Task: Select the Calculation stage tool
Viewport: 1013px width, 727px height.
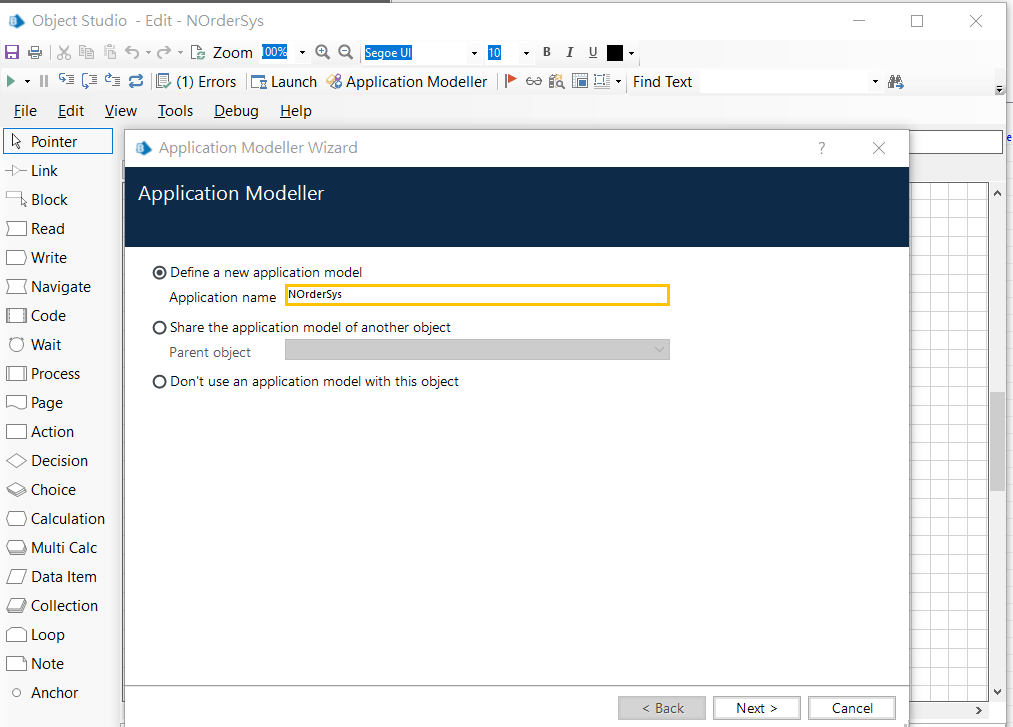Action: [x=56, y=519]
